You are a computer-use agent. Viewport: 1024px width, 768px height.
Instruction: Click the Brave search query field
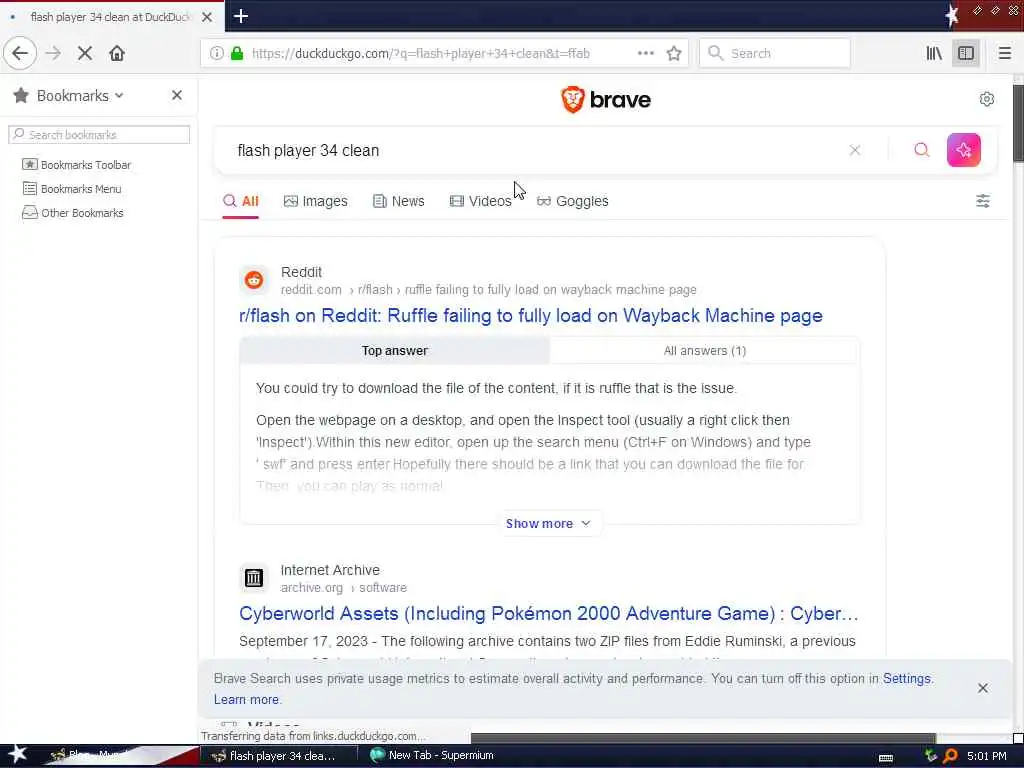pyautogui.click(x=536, y=150)
